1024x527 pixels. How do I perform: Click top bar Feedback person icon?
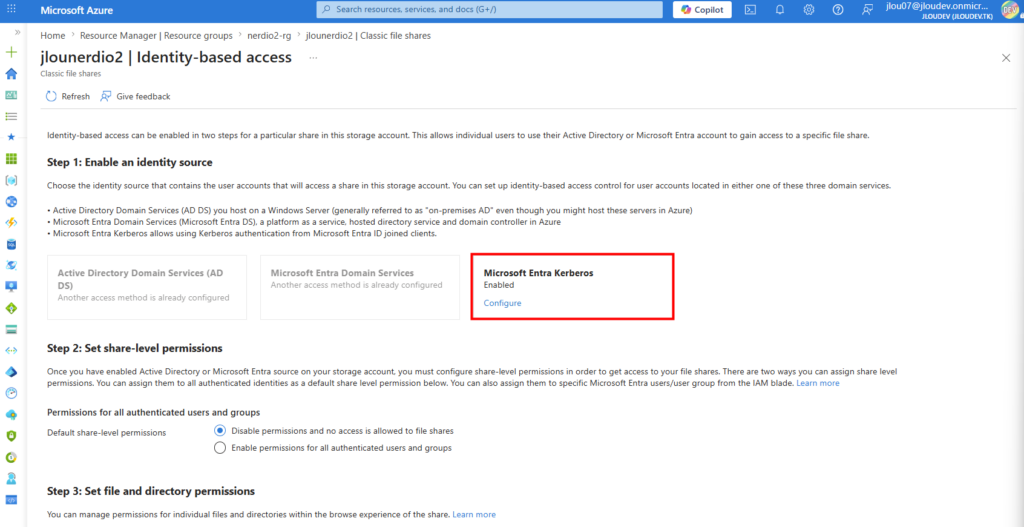867,10
